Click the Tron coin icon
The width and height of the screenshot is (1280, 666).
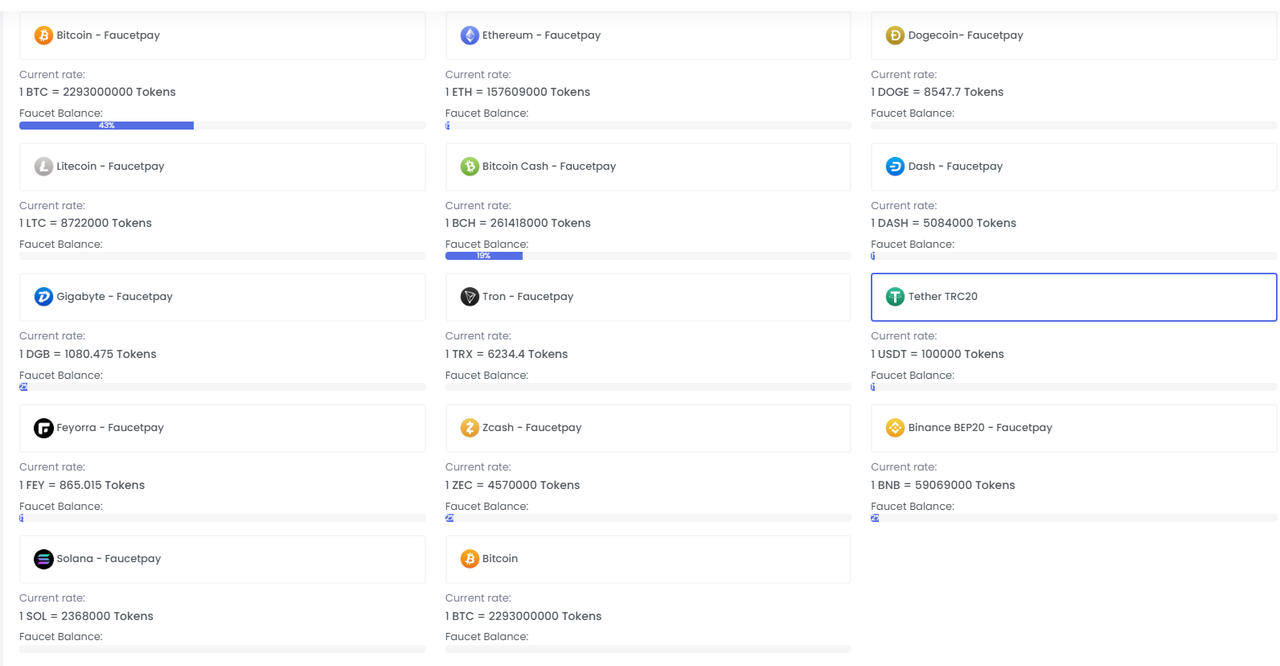469,297
